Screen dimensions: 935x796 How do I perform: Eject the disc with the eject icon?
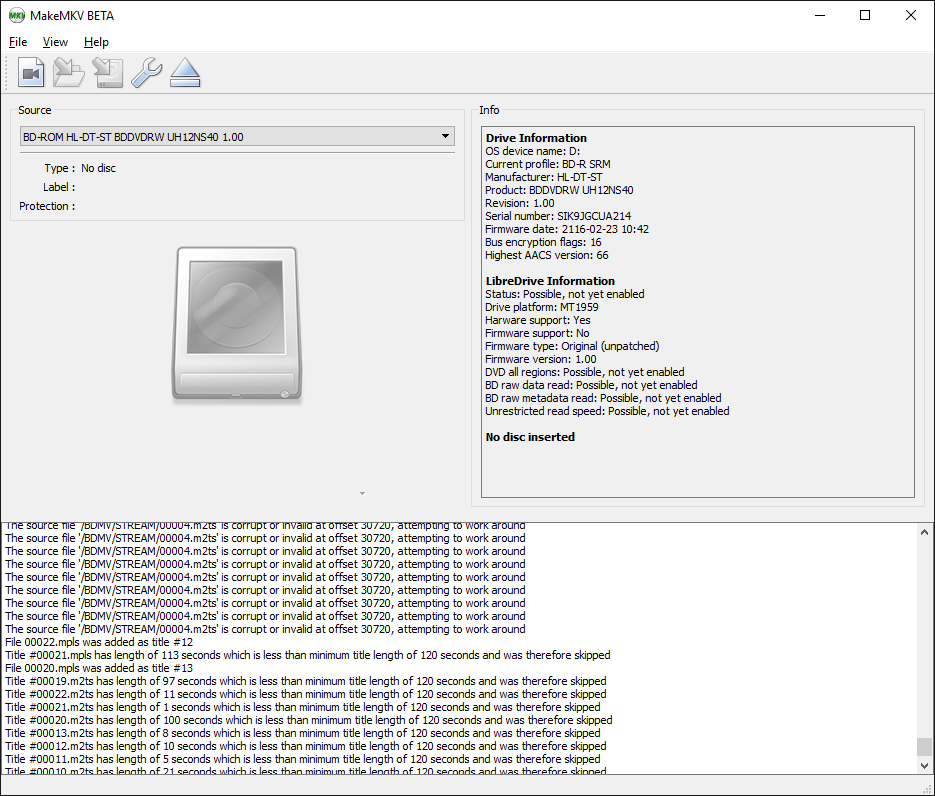tap(185, 73)
